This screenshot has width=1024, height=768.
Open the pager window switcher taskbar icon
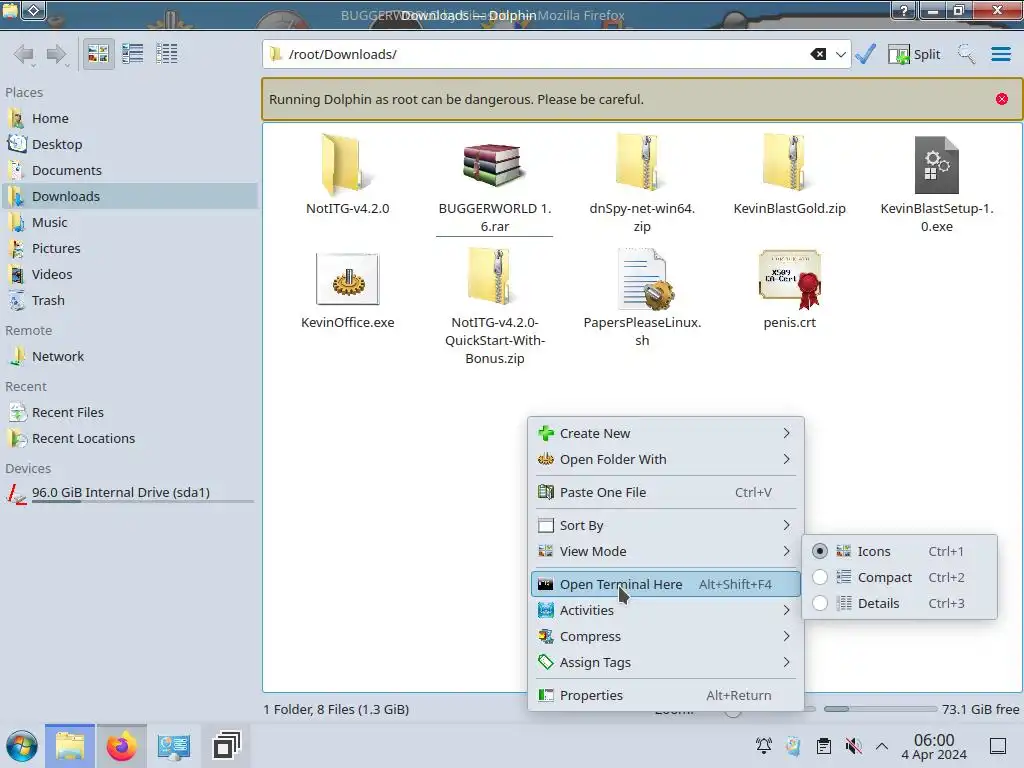tap(227, 746)
